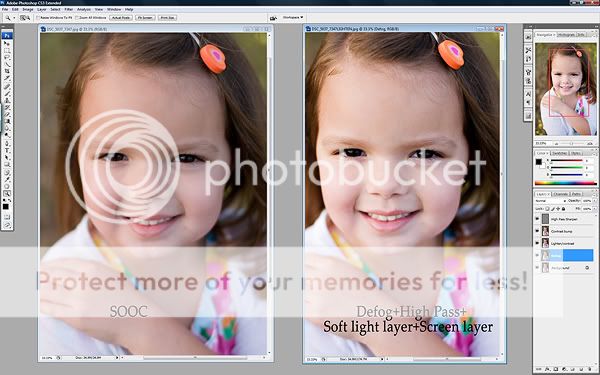Toggle lock all padlock in Layers panel
The width and height of the screenshot is (600, 375).
(563, 209)
